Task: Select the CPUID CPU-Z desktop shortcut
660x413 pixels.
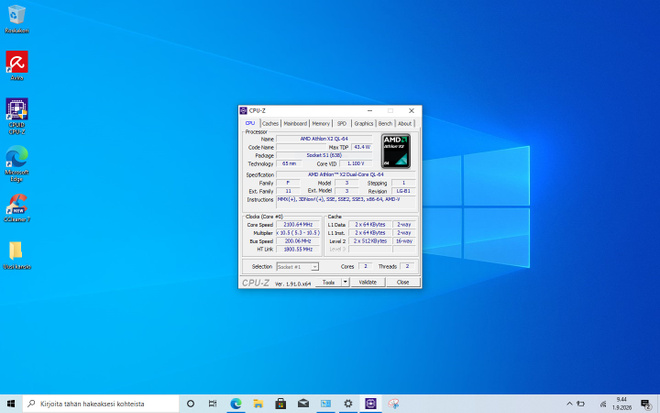Action: point(17,116)
